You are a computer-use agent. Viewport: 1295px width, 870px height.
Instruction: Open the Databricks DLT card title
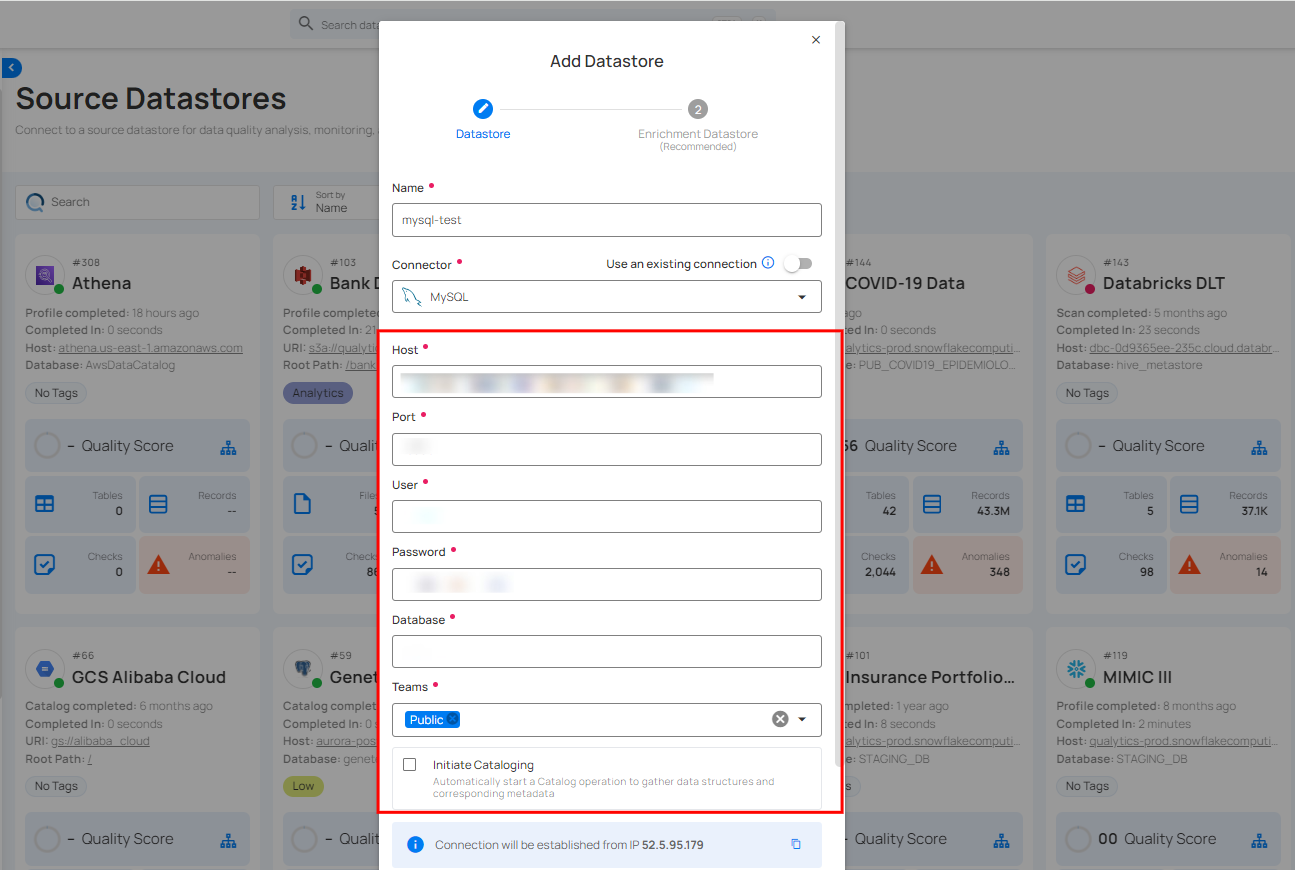click(x=1164, y=283)
